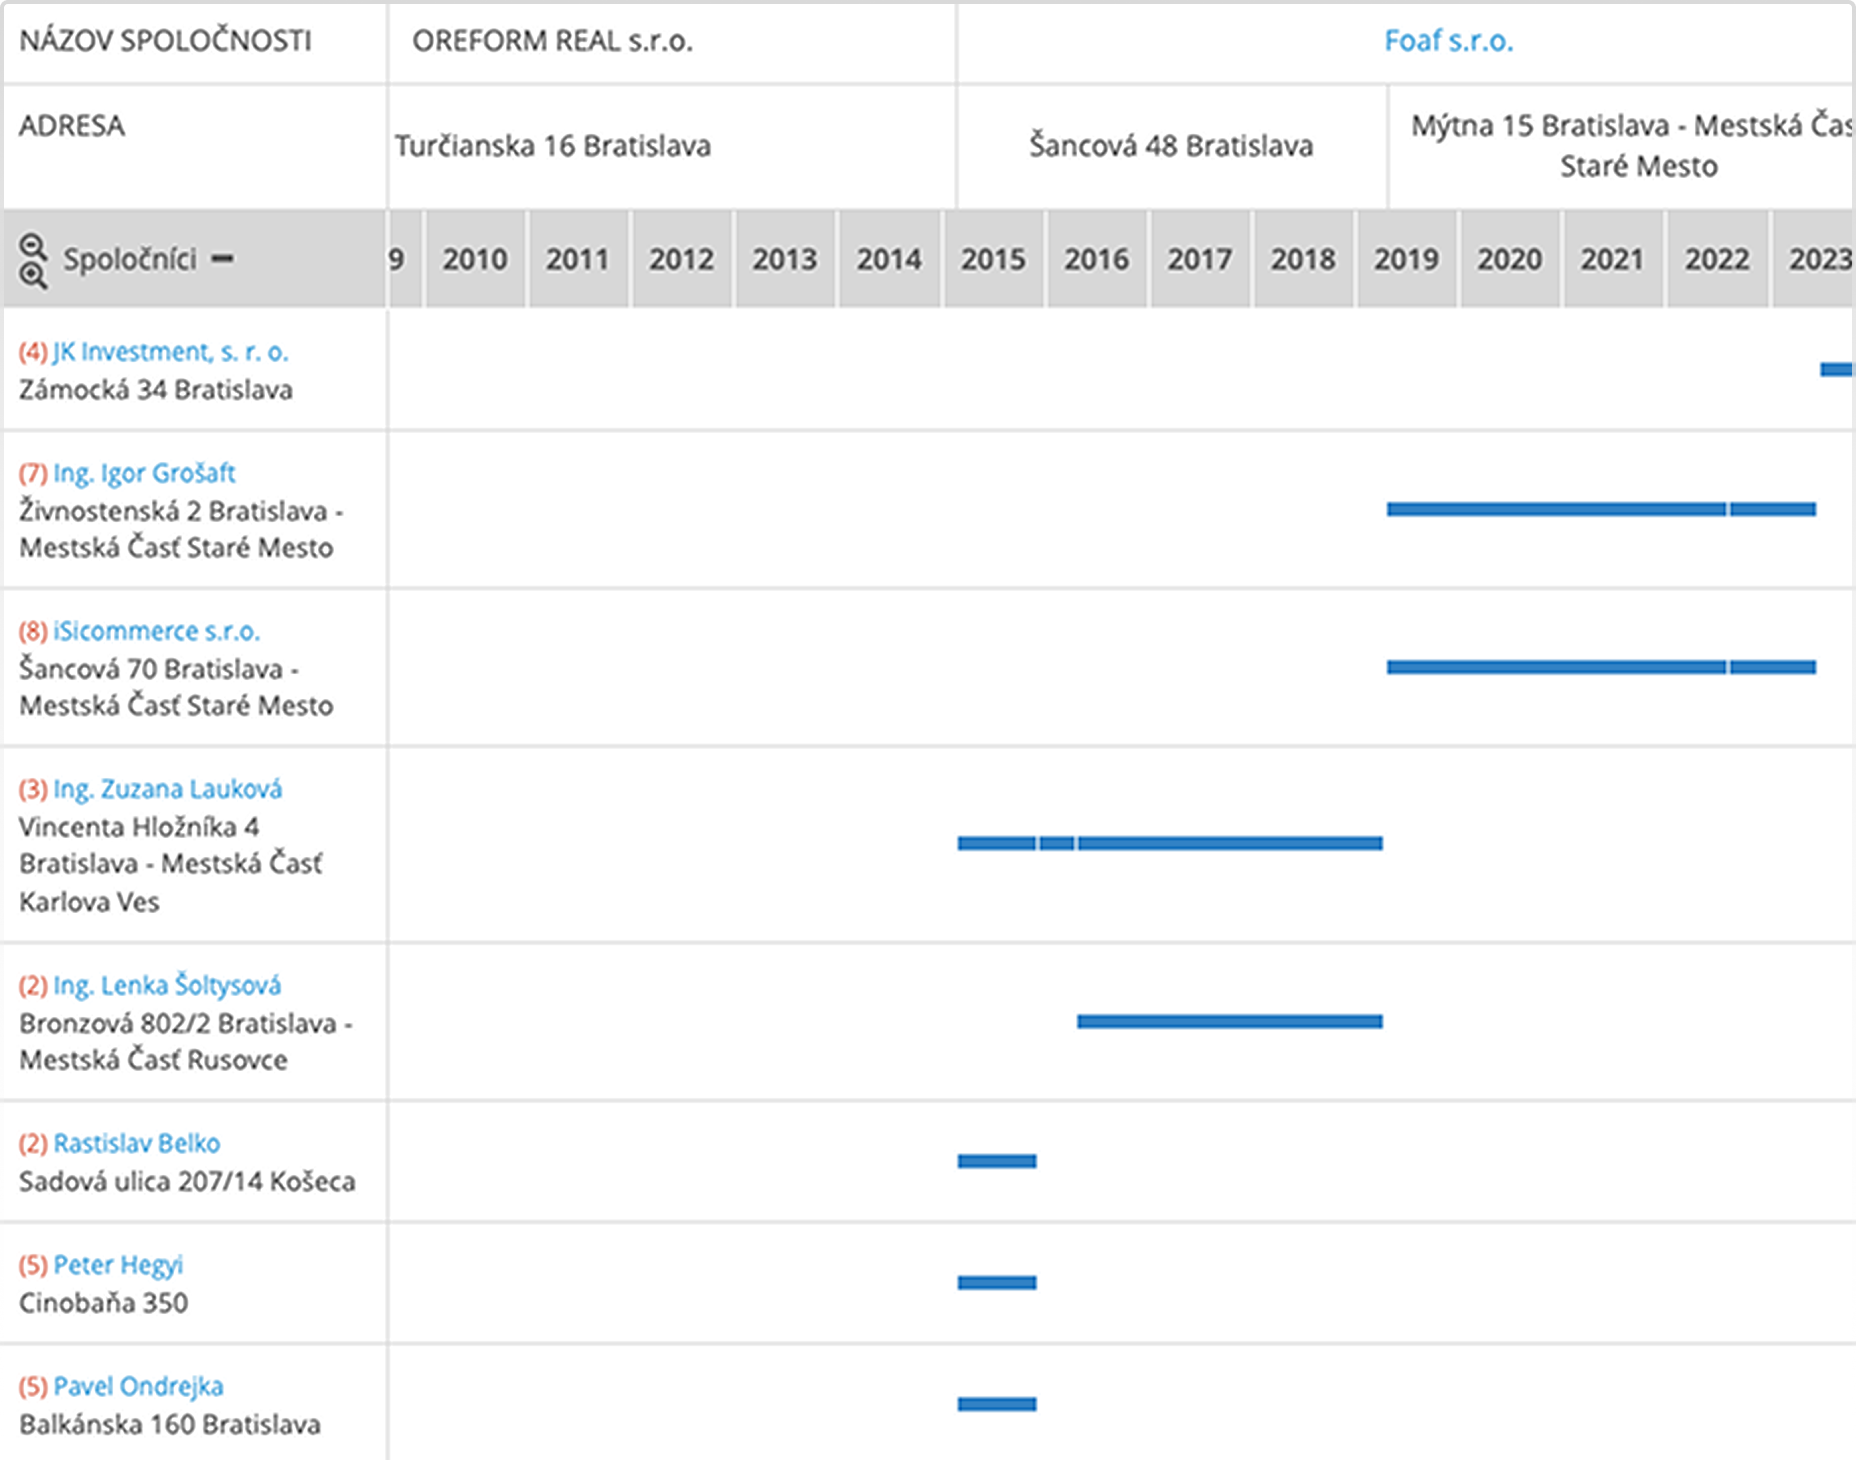Open Ing. Zuzana Lauková profile link

167,789
